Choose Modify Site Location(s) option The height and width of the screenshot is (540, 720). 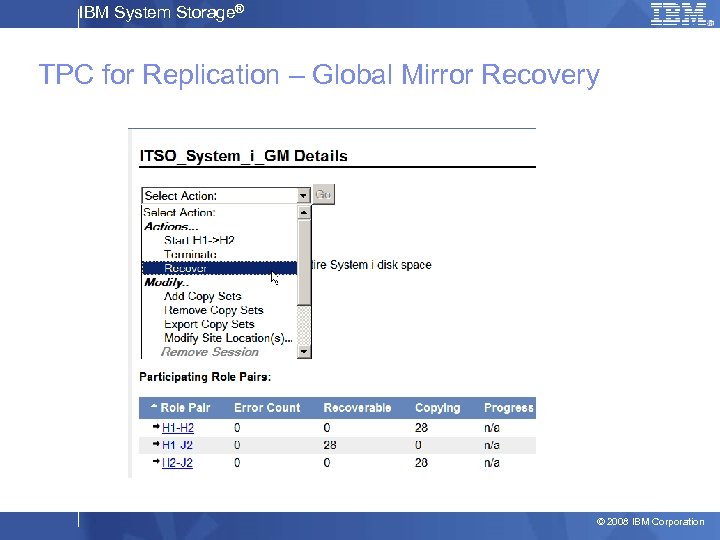tap(228, 338)
